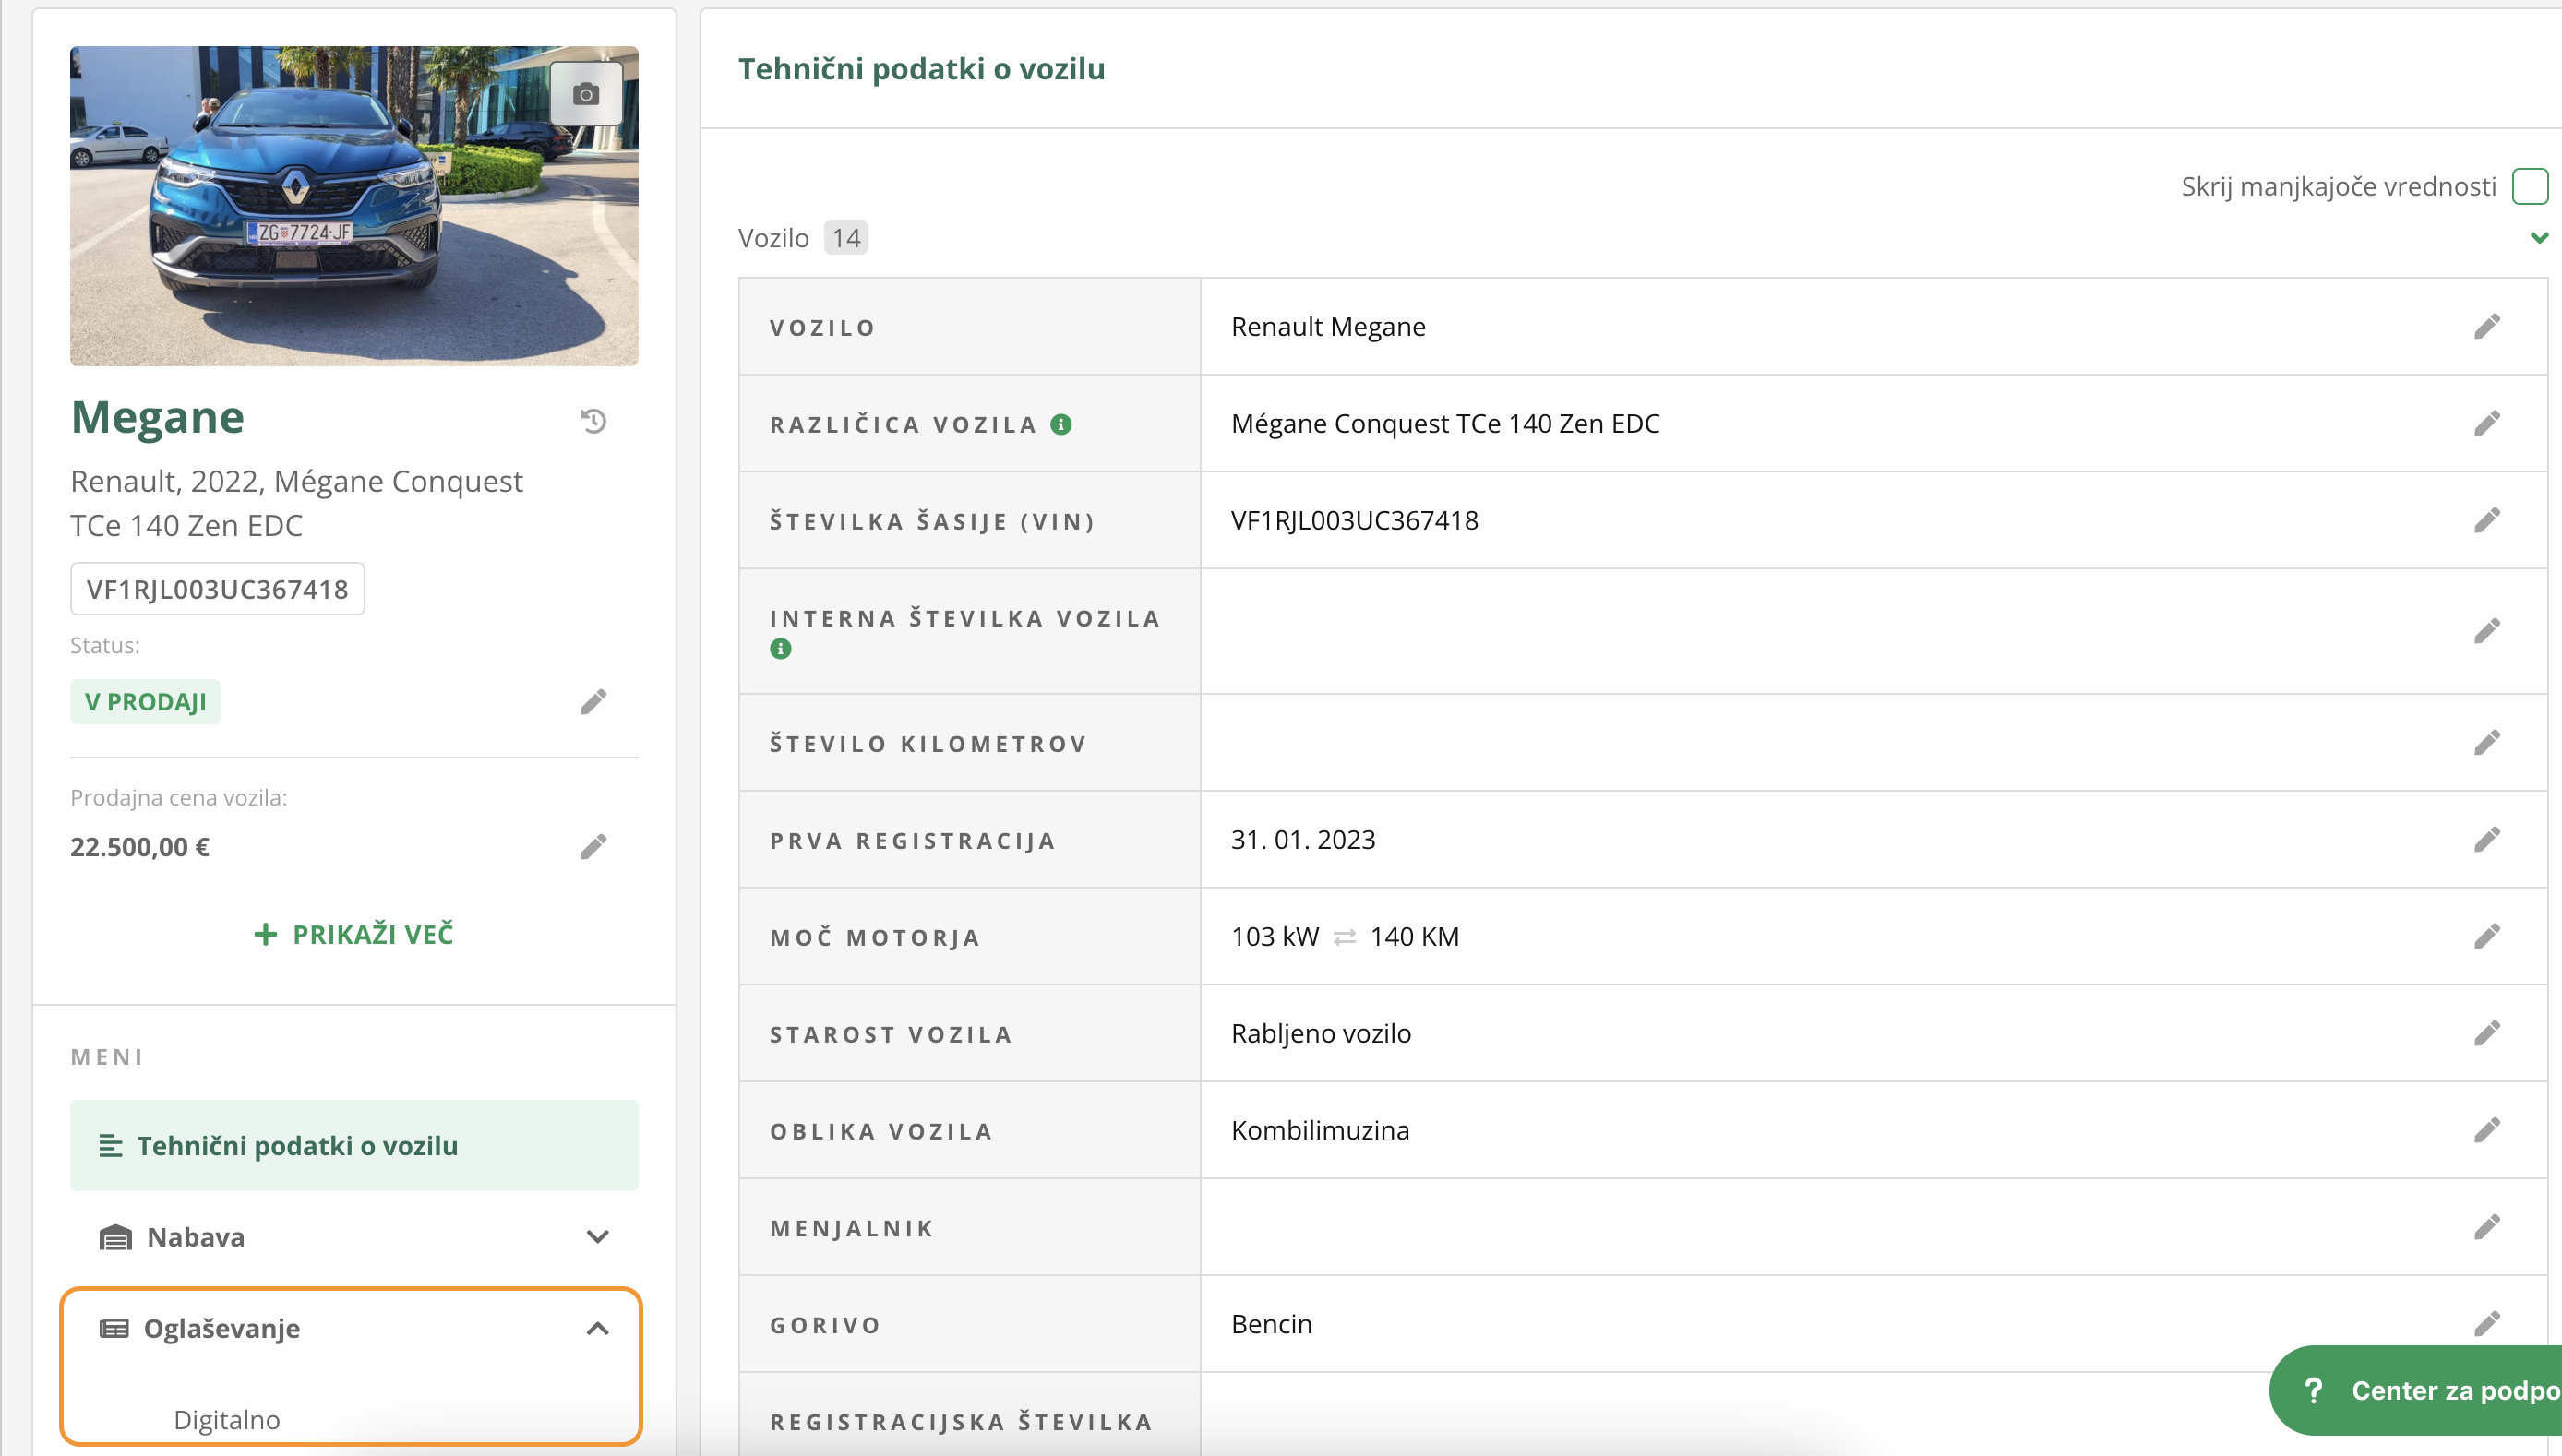The image size is (2562, 1456).
Task: Click the Megane title heading
Action: (158, 417)
